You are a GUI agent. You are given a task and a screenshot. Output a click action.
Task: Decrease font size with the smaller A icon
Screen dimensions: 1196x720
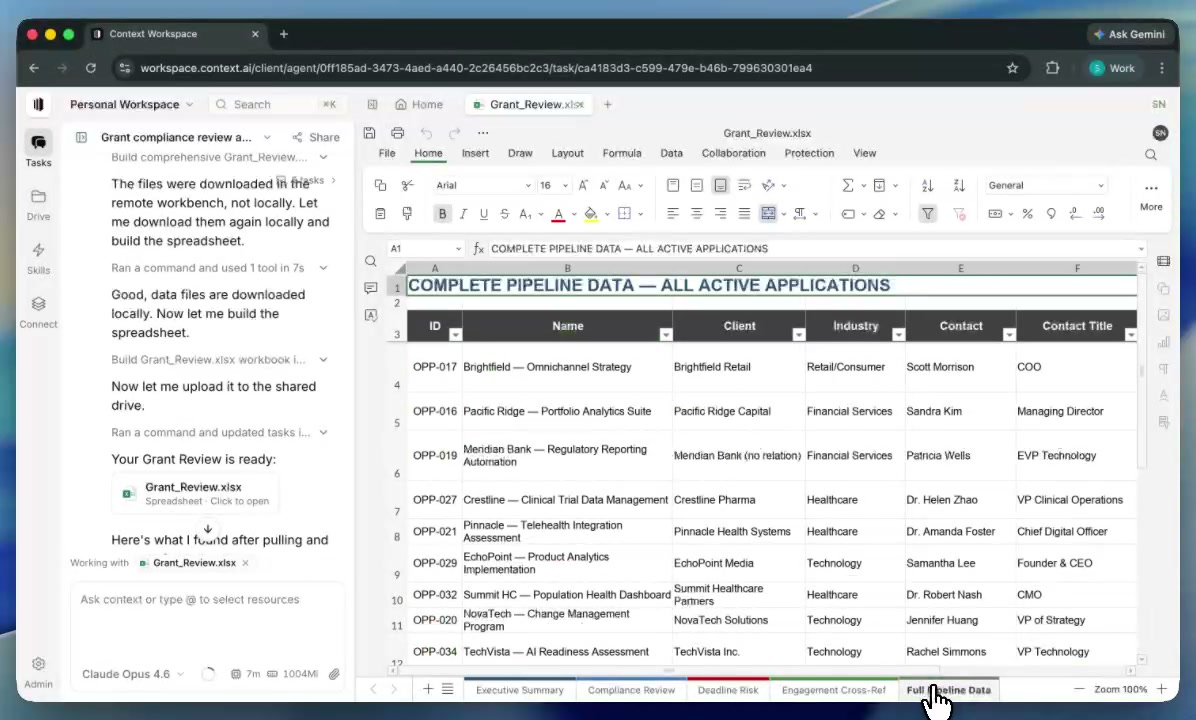[x=603, y=185]
